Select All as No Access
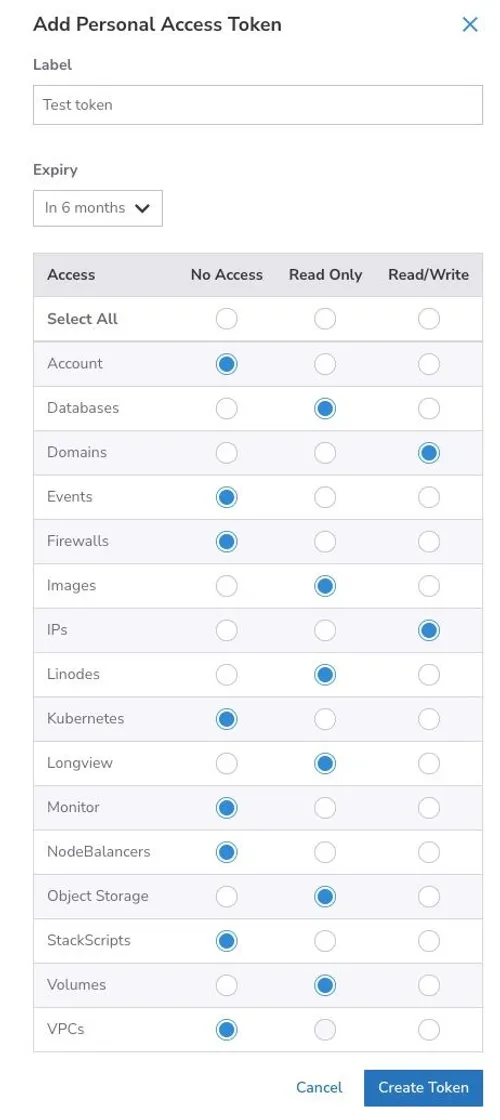Screen dimensions: 500x1120 226,319
